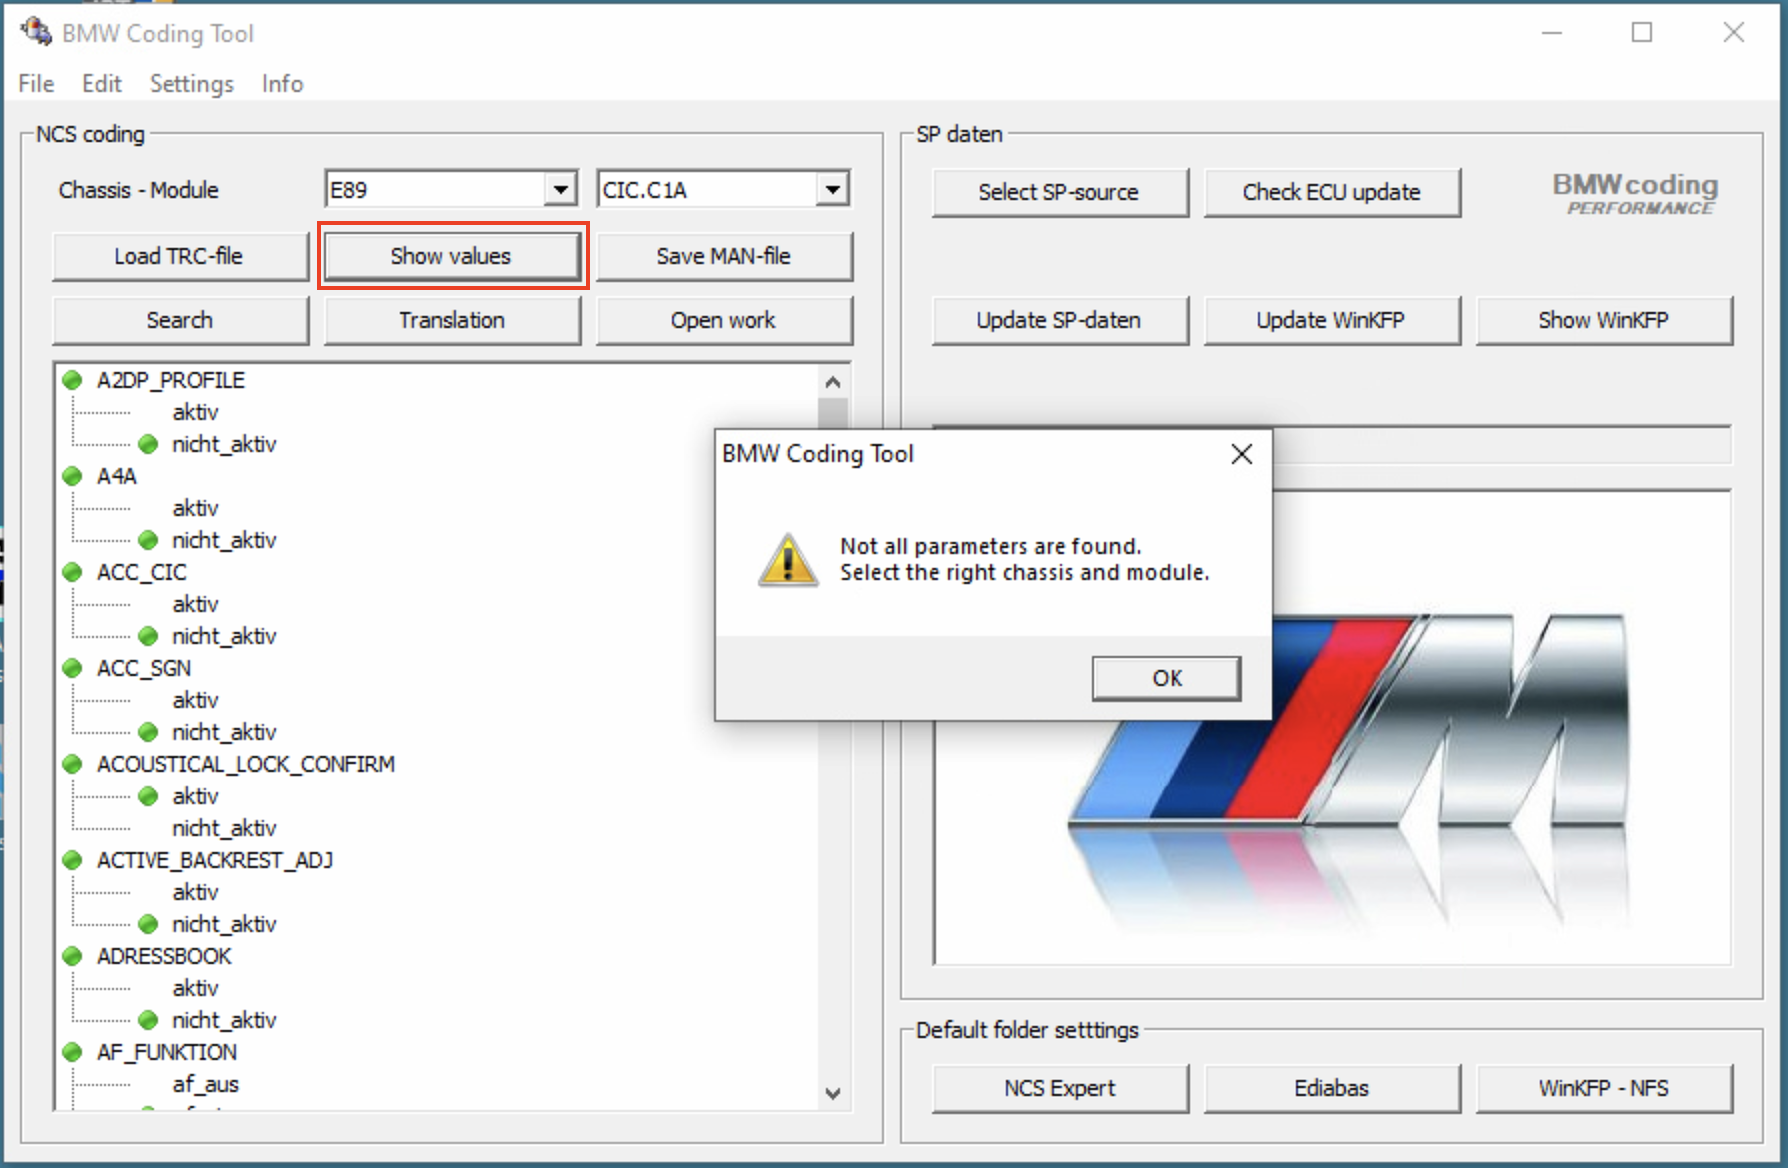Select aktiv under ACC_CIC
Image resolution: width=1788 pixels, height=1168 pixels.
pos(195,604)
